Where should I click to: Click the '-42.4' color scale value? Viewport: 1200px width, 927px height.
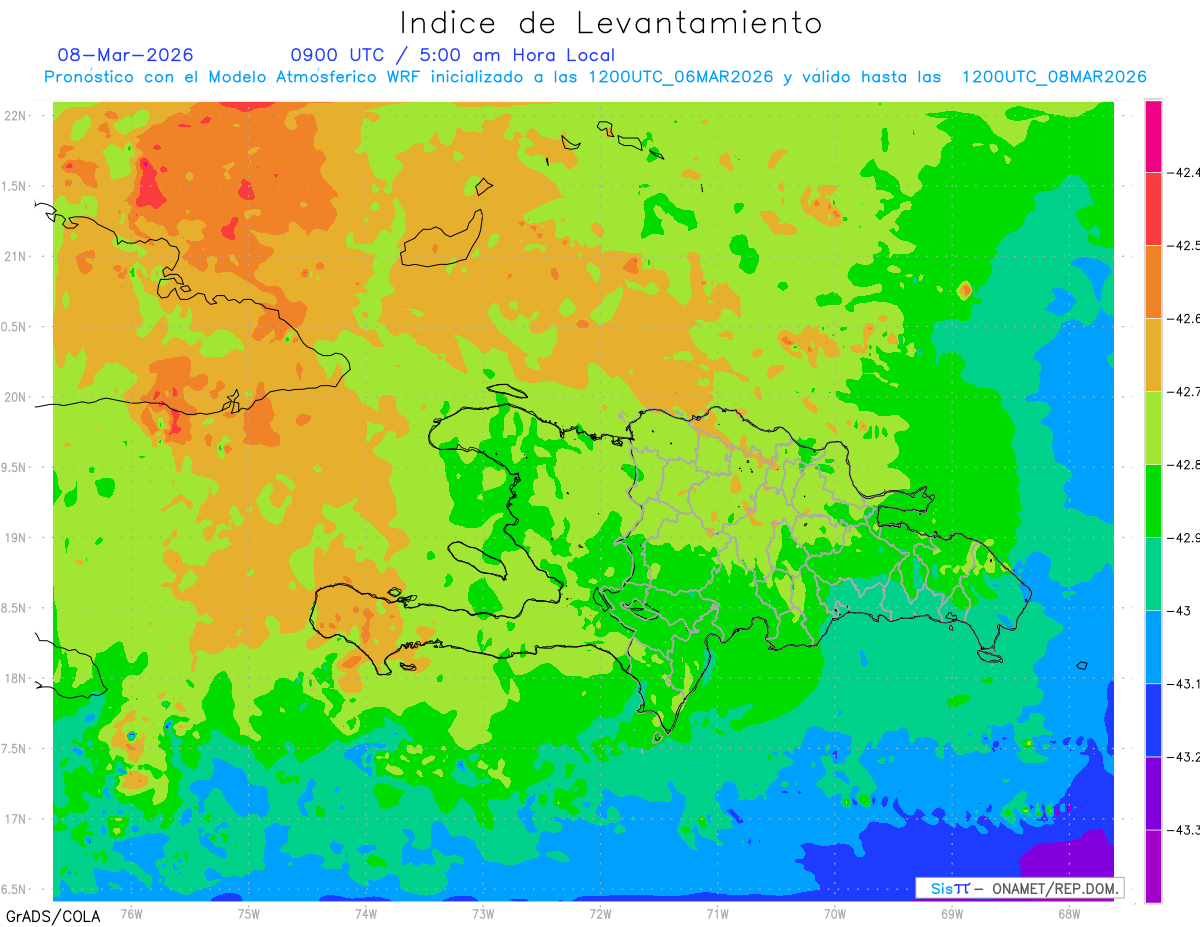[1184, 172]
